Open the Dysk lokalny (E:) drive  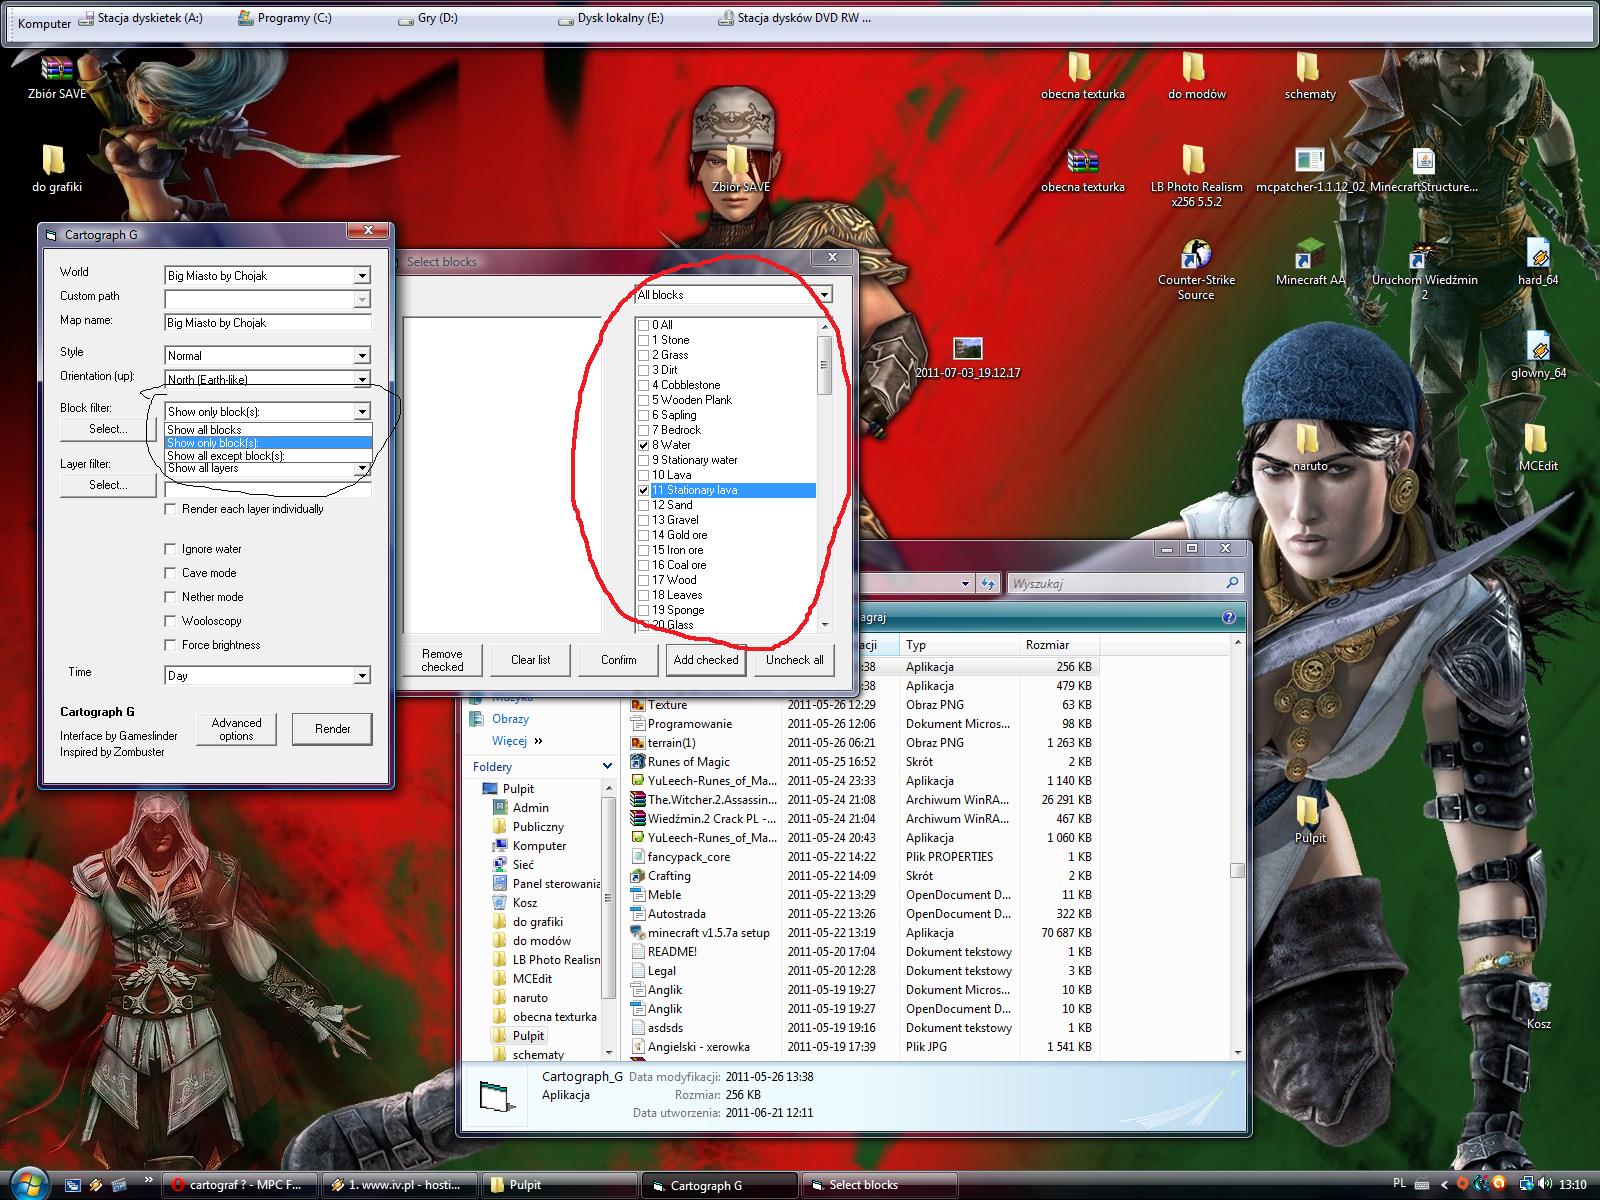click(610, 18)
